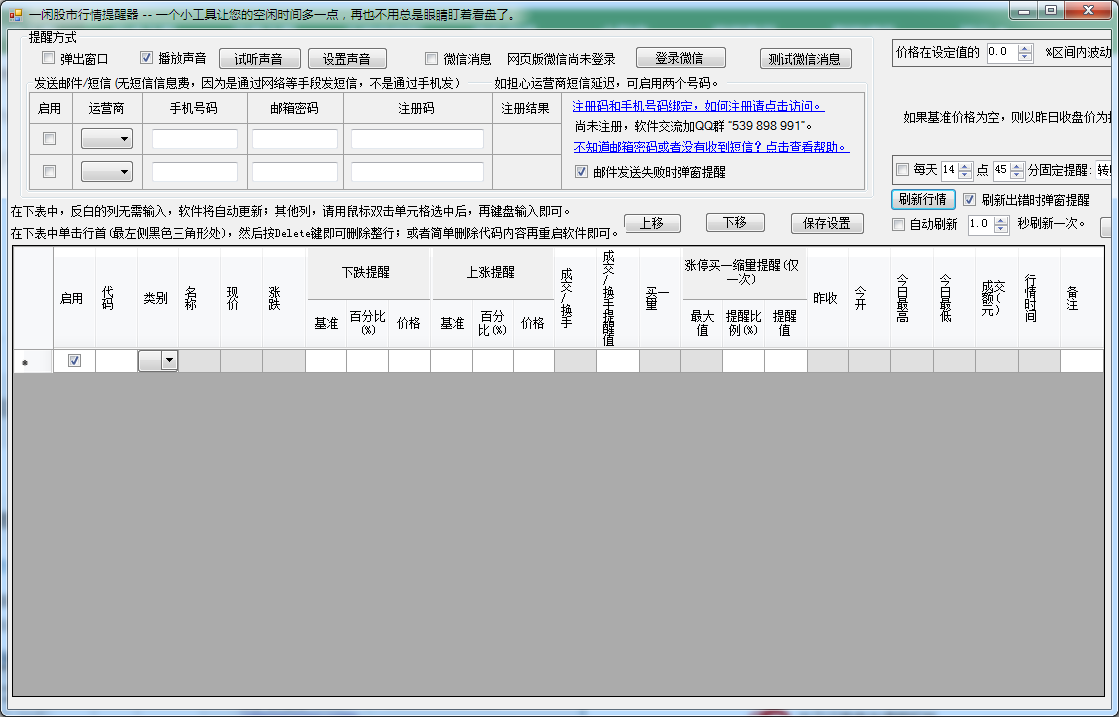Click the 涨停买一缩量提醒 column header
The image size is (1119, 717).
click(744, 273)
